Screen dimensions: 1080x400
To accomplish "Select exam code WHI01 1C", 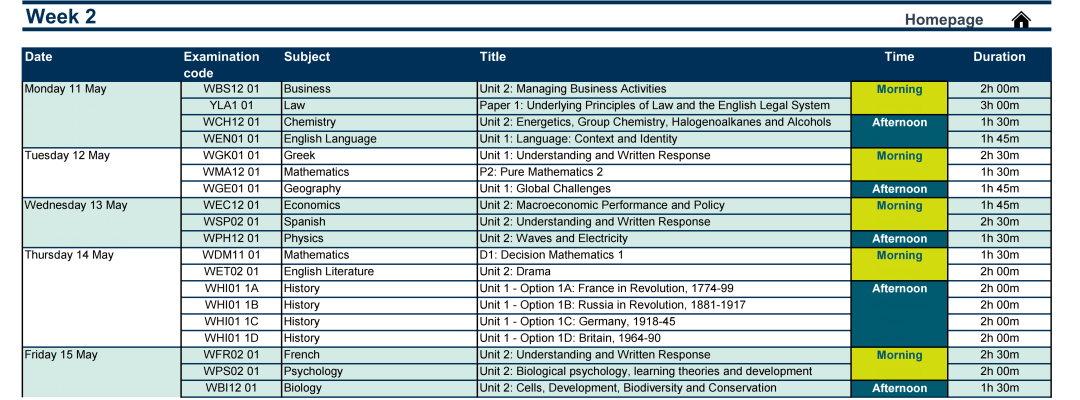I will (231, 321).
